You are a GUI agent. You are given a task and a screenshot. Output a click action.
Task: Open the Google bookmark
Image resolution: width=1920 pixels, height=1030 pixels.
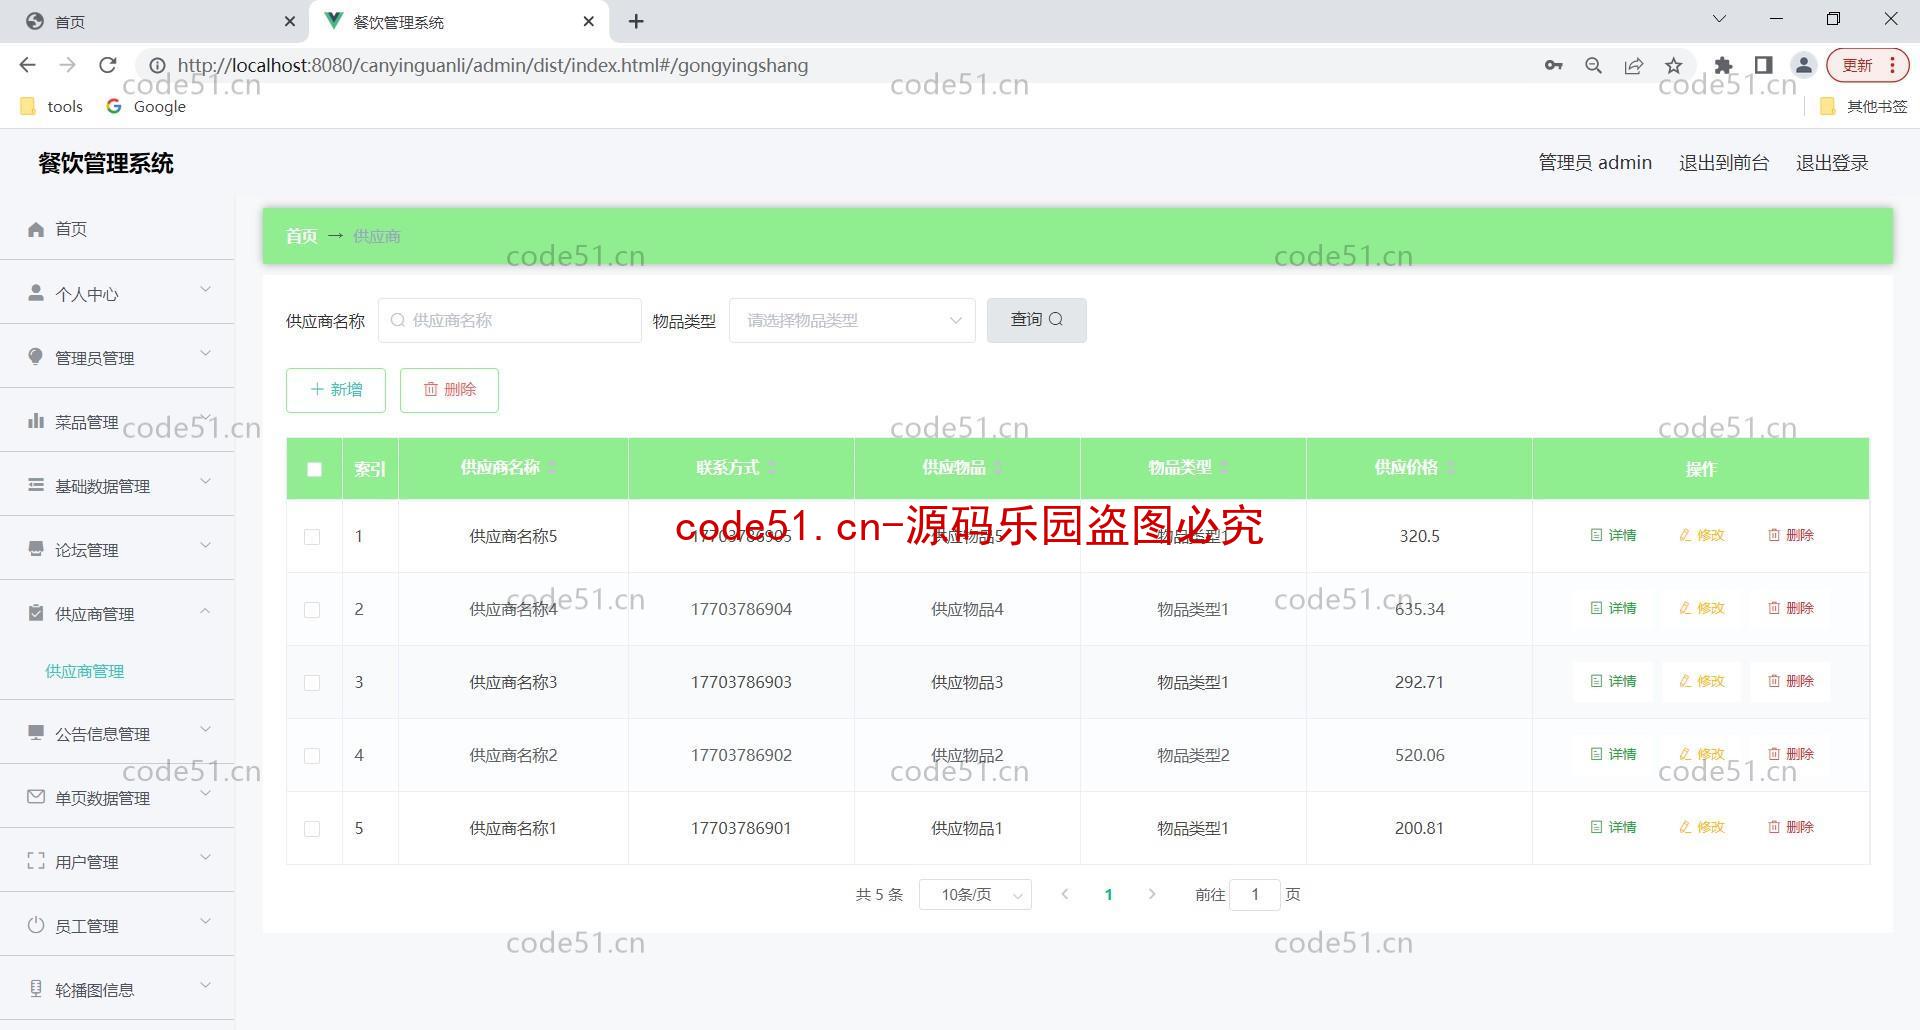146,106
